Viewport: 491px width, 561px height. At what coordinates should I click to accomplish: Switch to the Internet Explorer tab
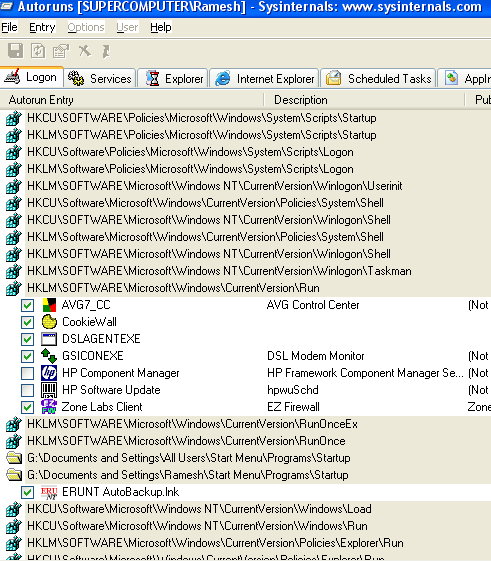point(264,78)
